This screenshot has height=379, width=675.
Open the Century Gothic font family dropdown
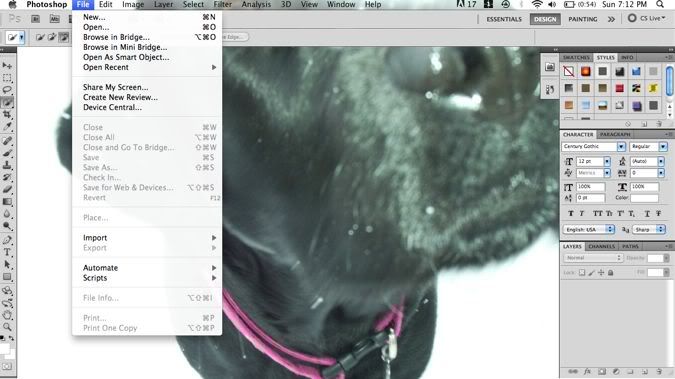click(x=621, y=147)
